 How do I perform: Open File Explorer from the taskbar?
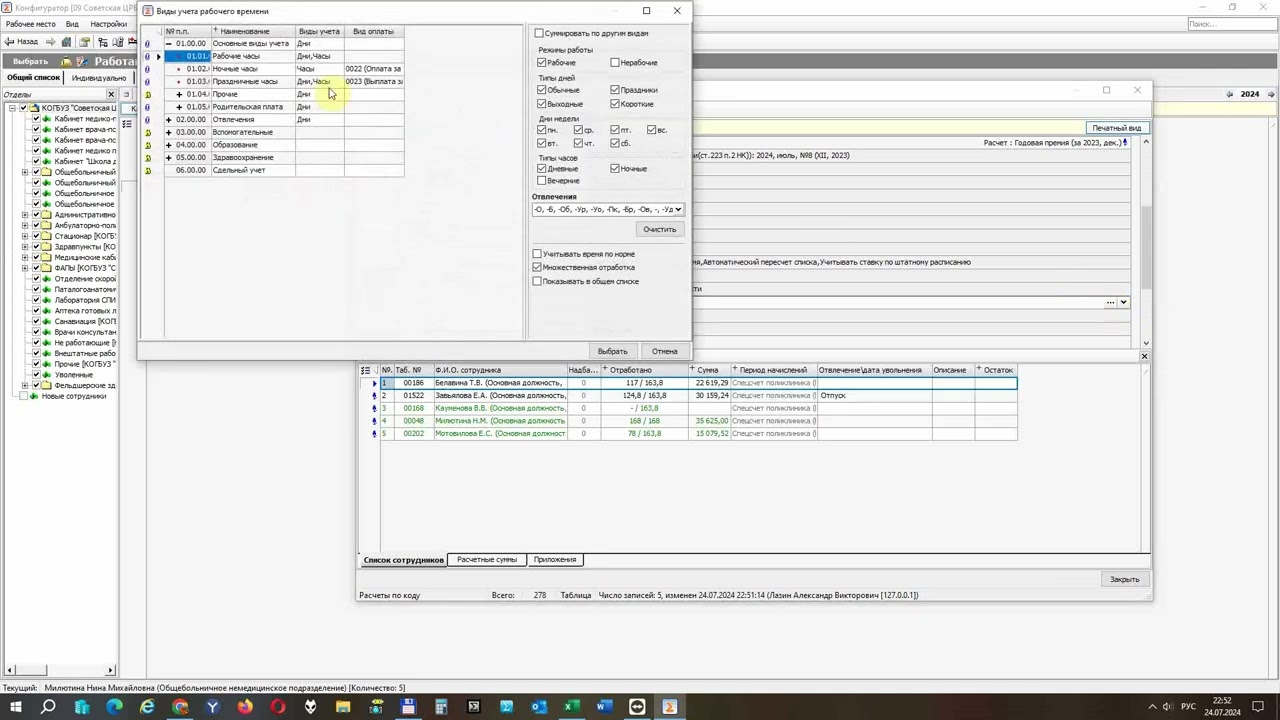(343, 707)
